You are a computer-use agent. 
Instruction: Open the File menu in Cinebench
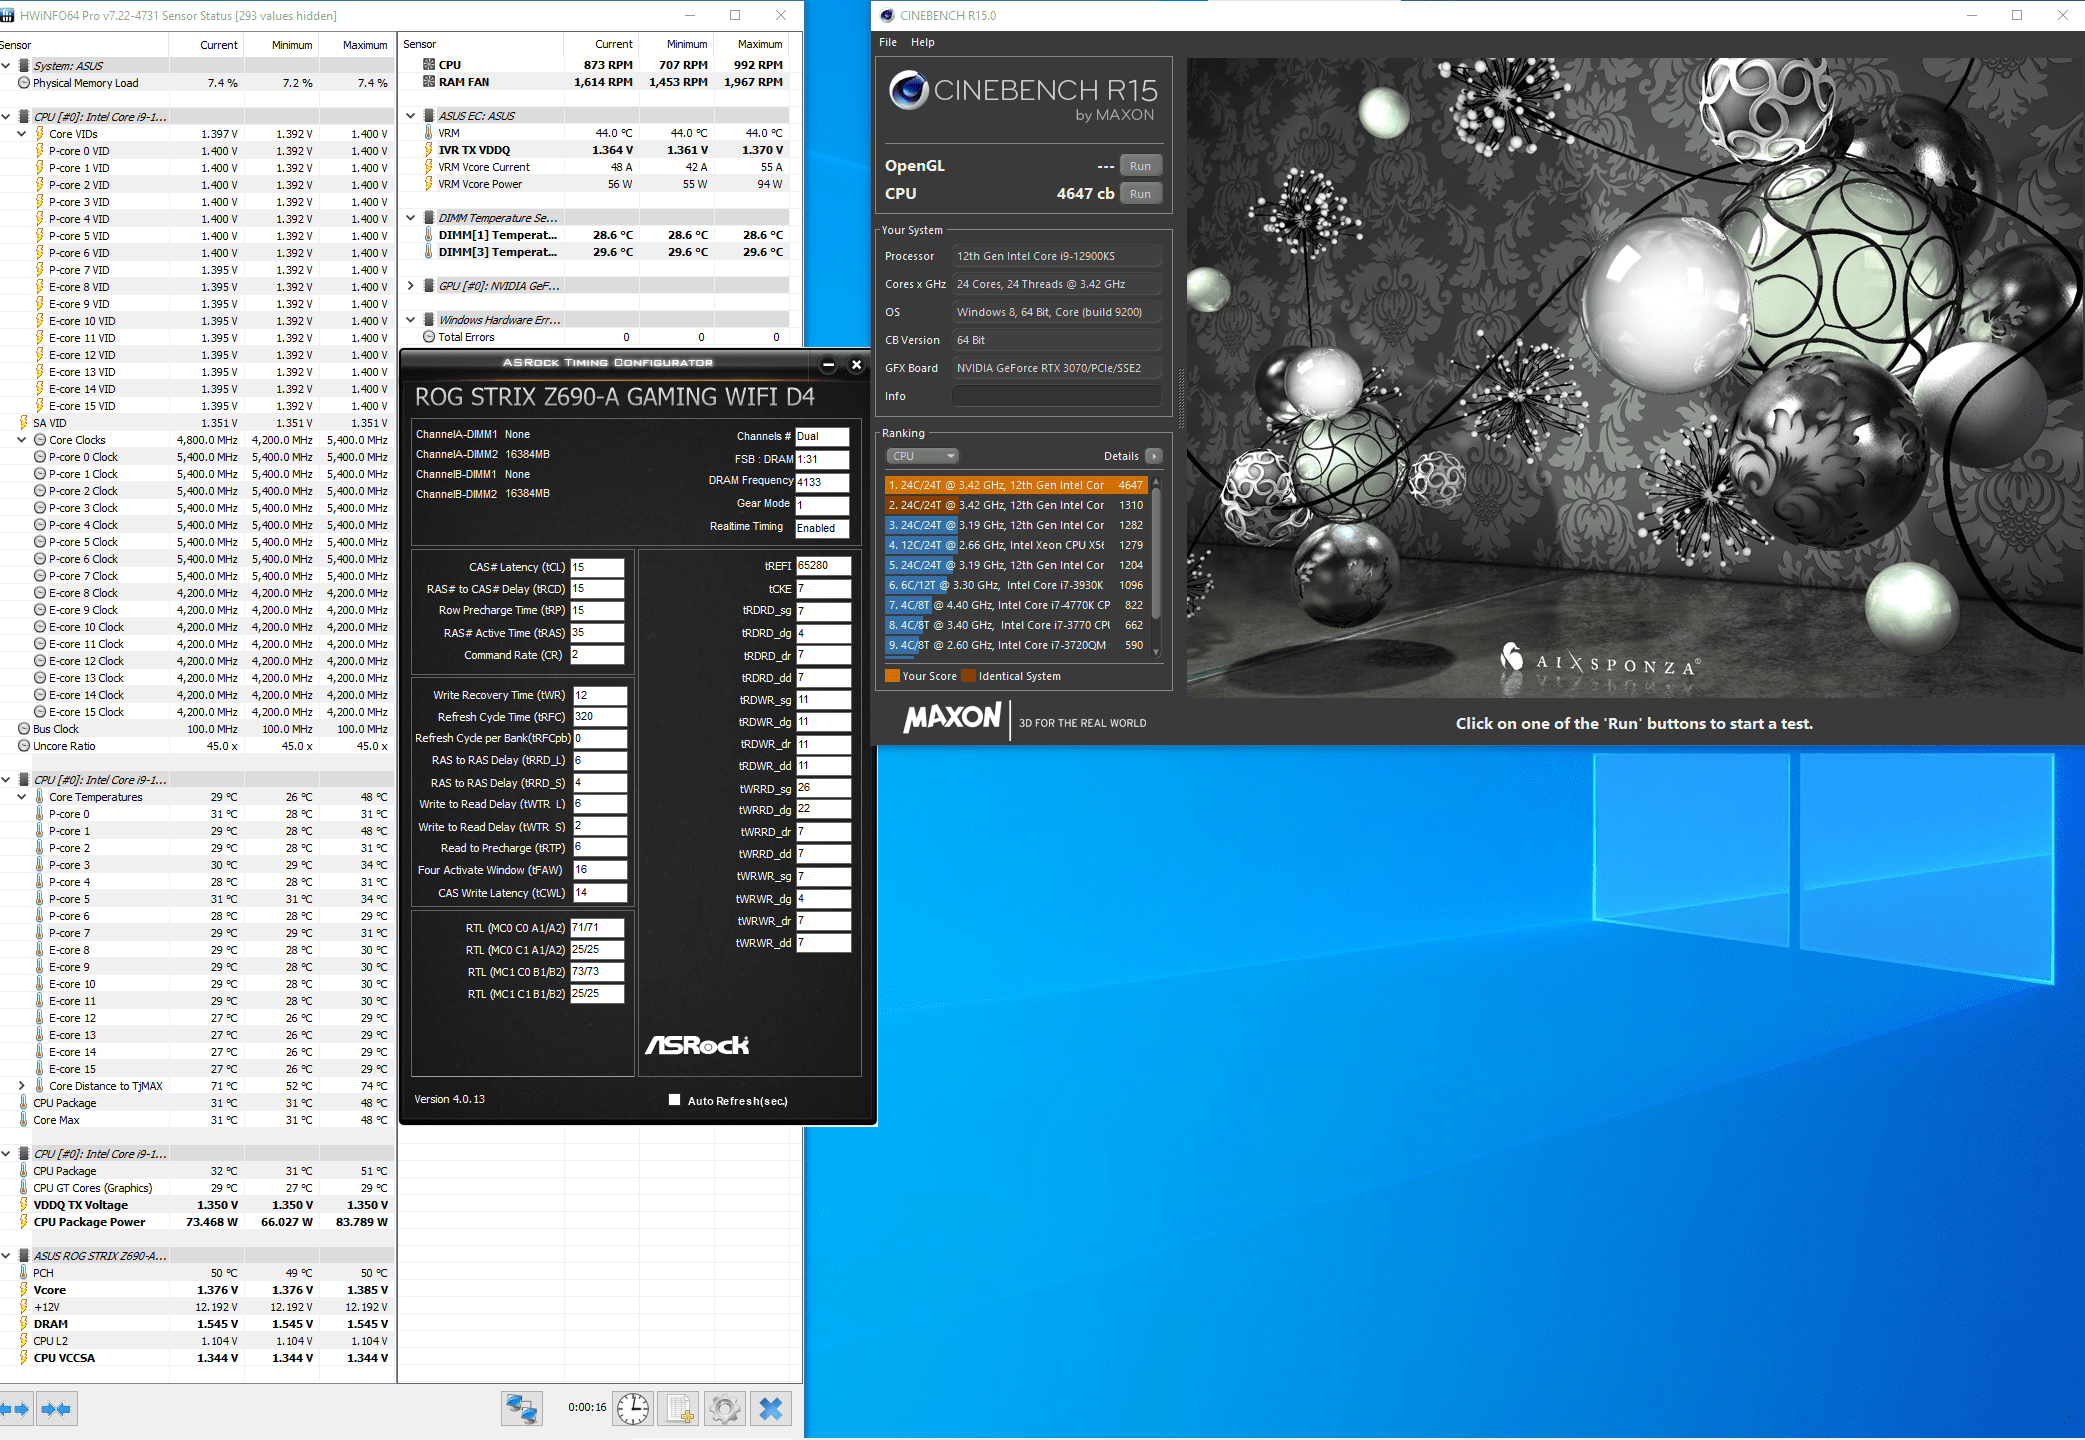point(888,42)
